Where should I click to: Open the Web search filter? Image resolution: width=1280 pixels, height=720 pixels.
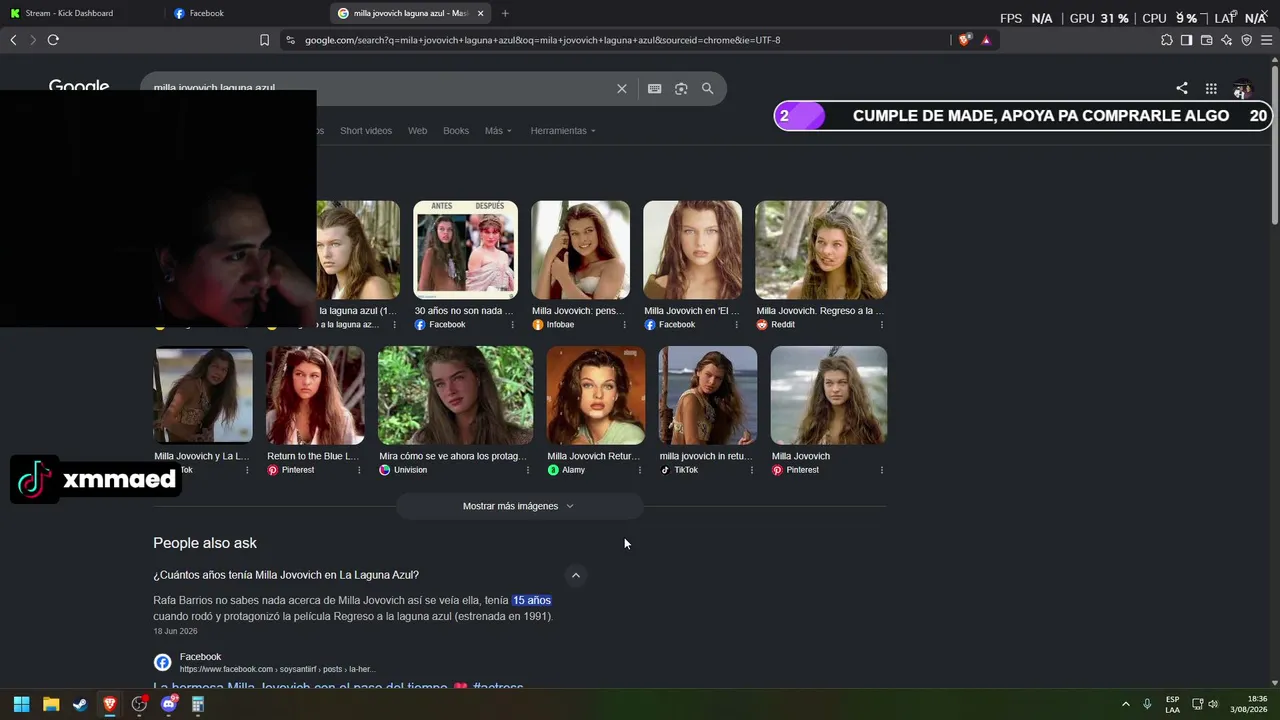(x=417, y=131)
